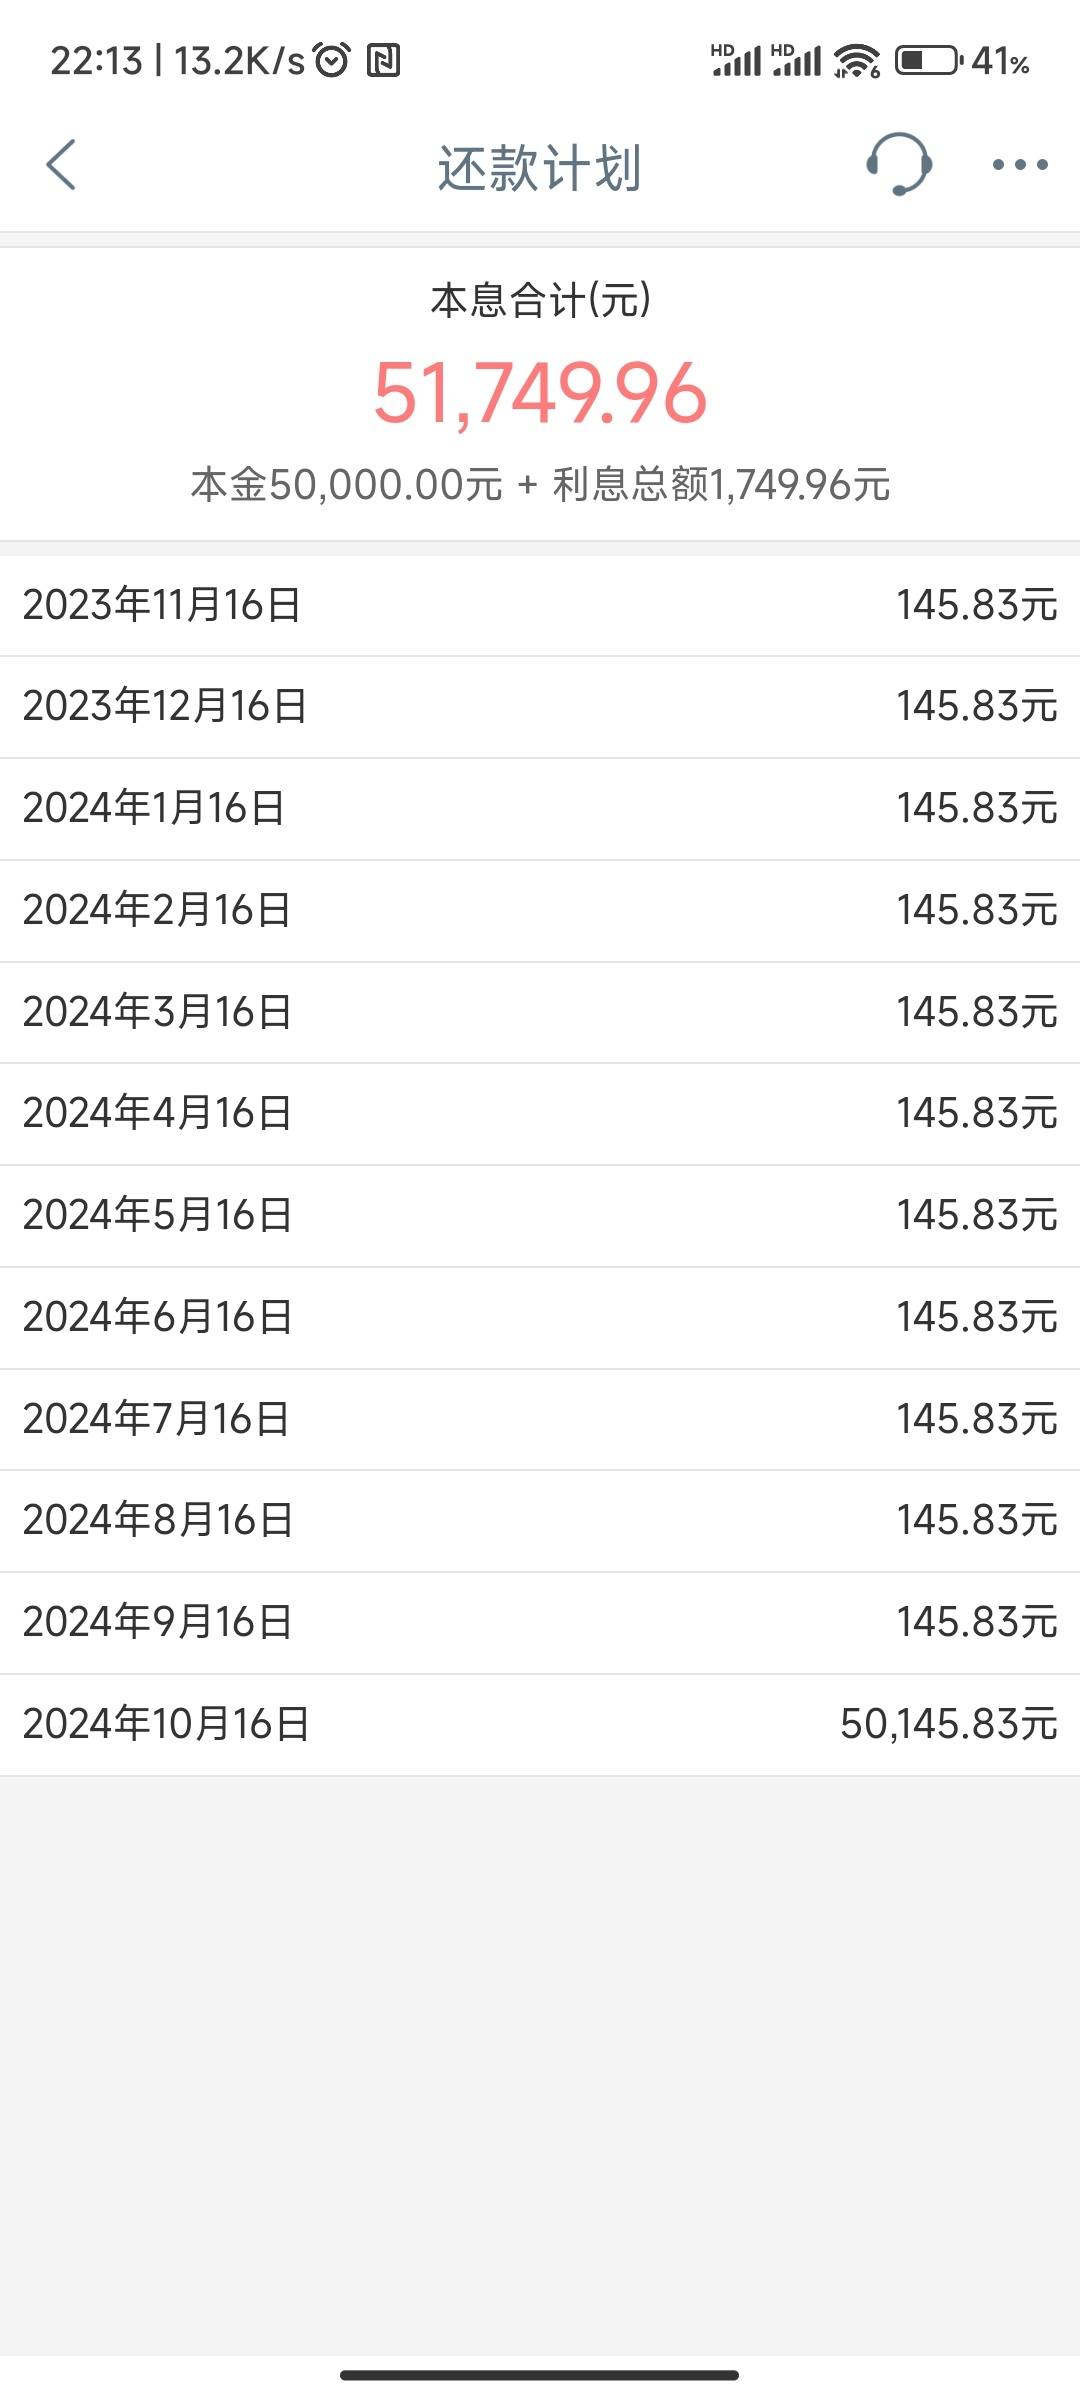
Task: Tap the battery indicator icon
Action: pos(928,61)
